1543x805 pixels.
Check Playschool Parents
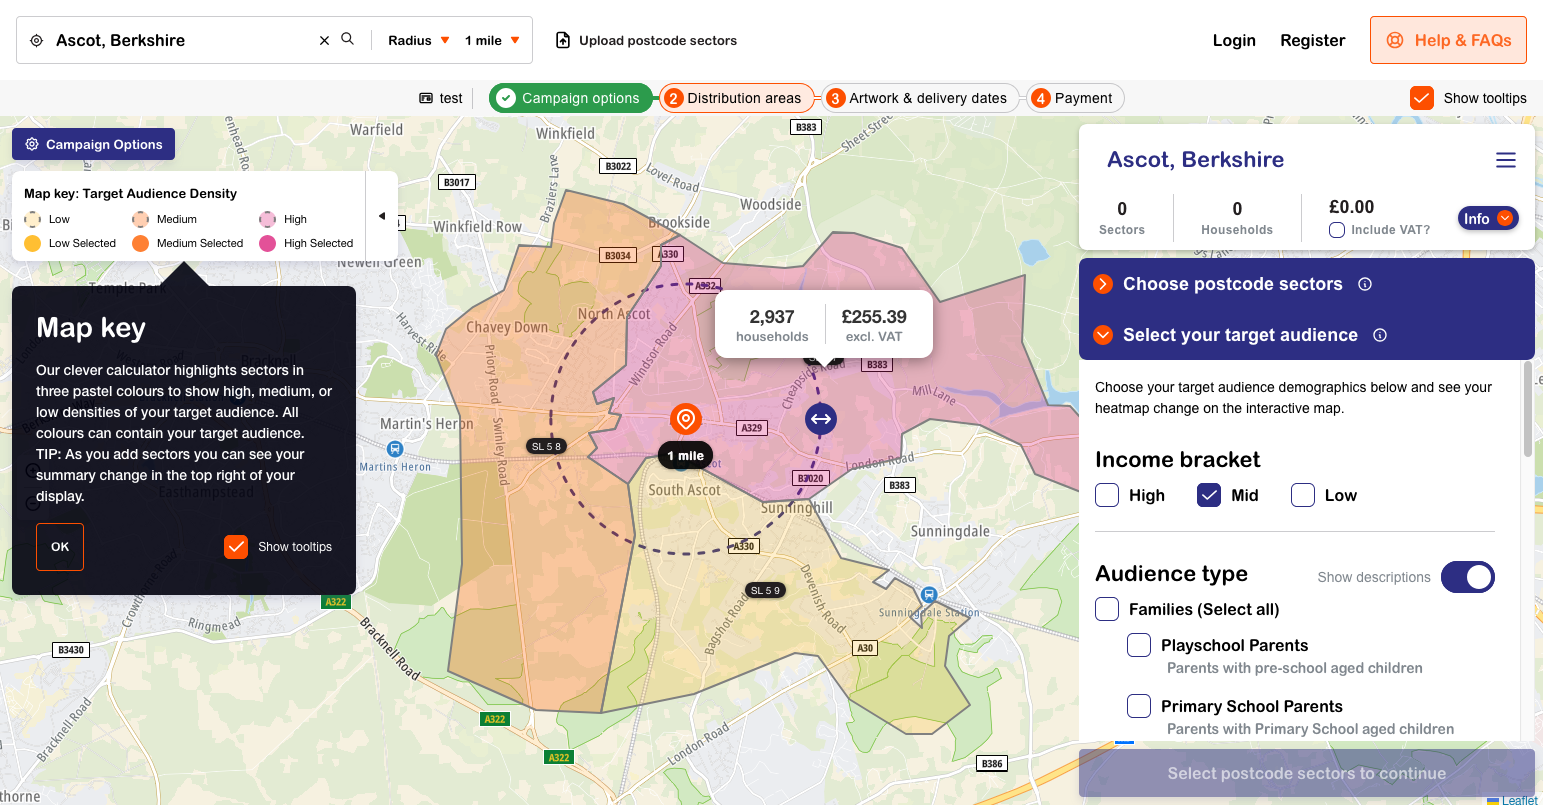1139,645
